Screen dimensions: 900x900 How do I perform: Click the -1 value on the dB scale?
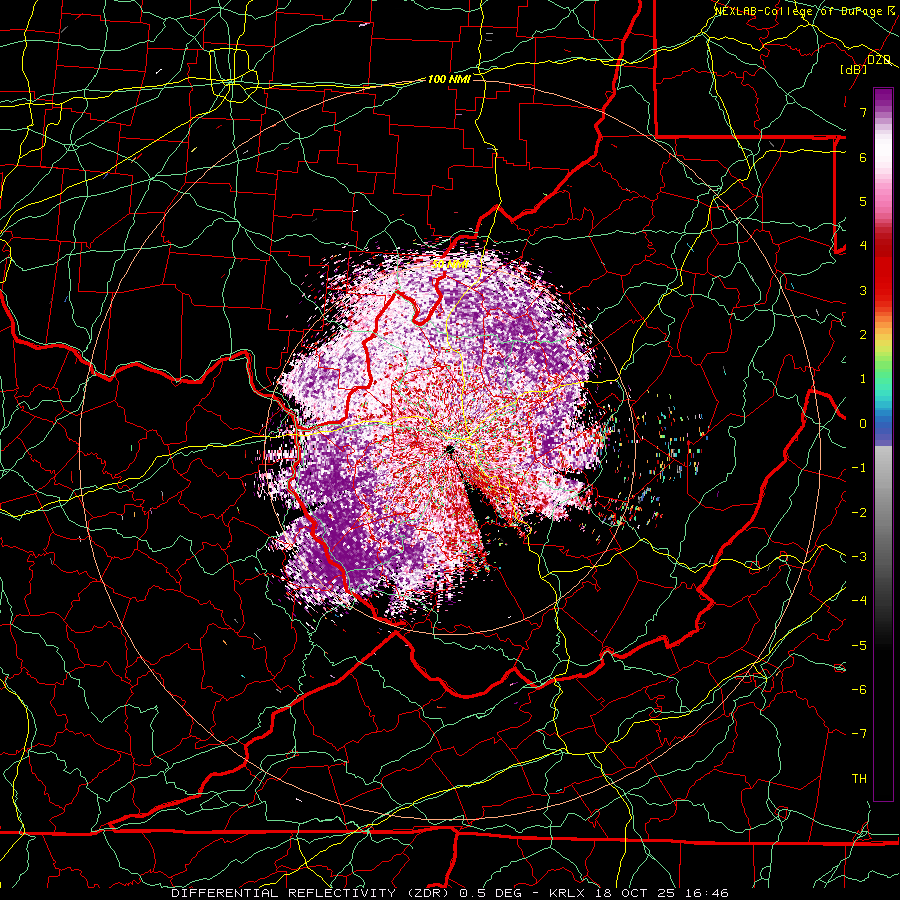(x=859, y=468)
